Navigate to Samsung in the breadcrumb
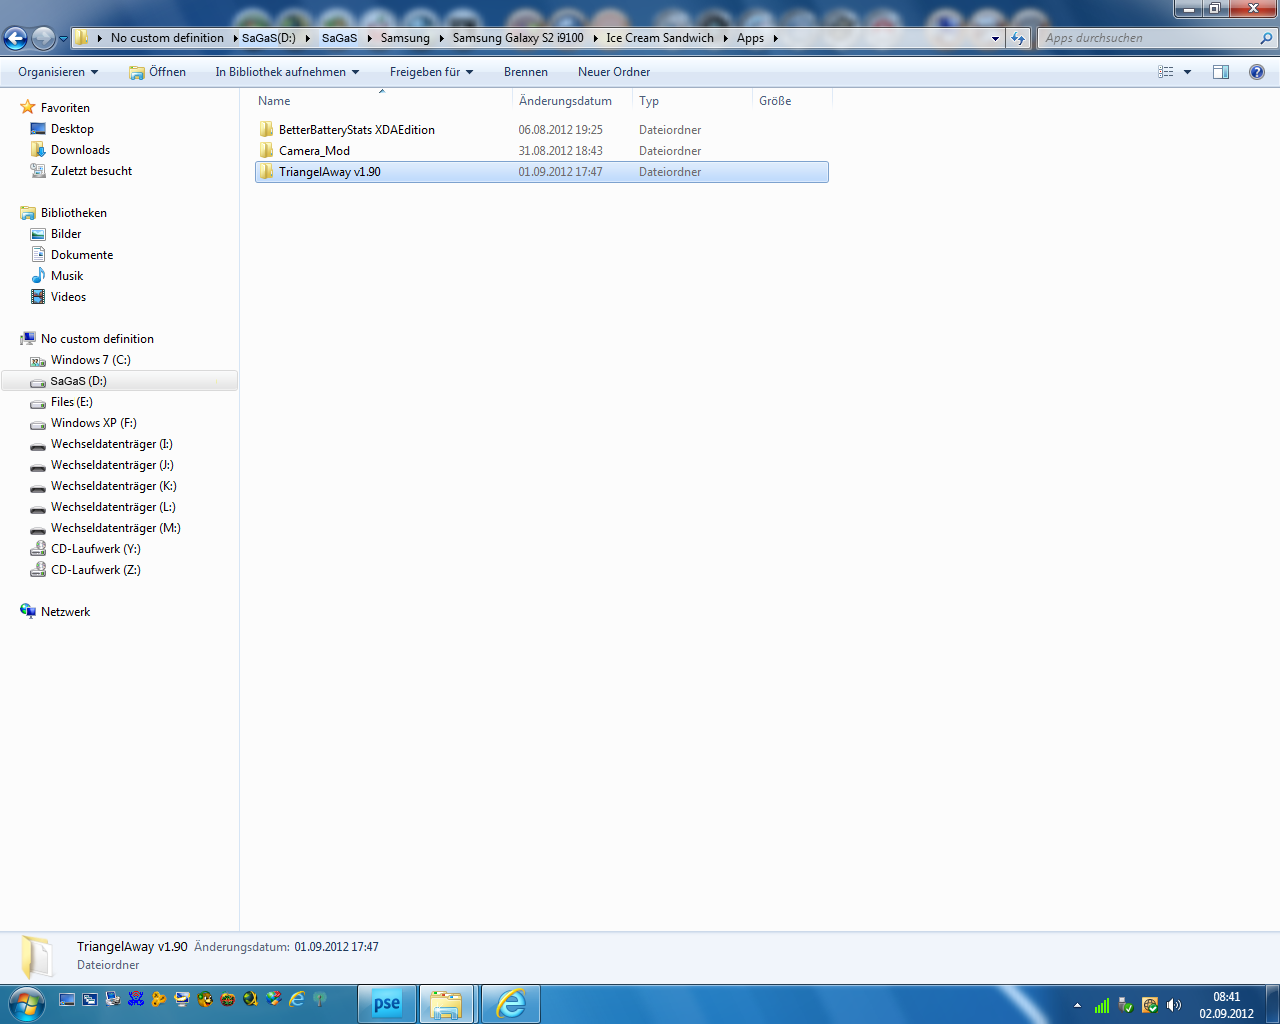 click(405, 38)
